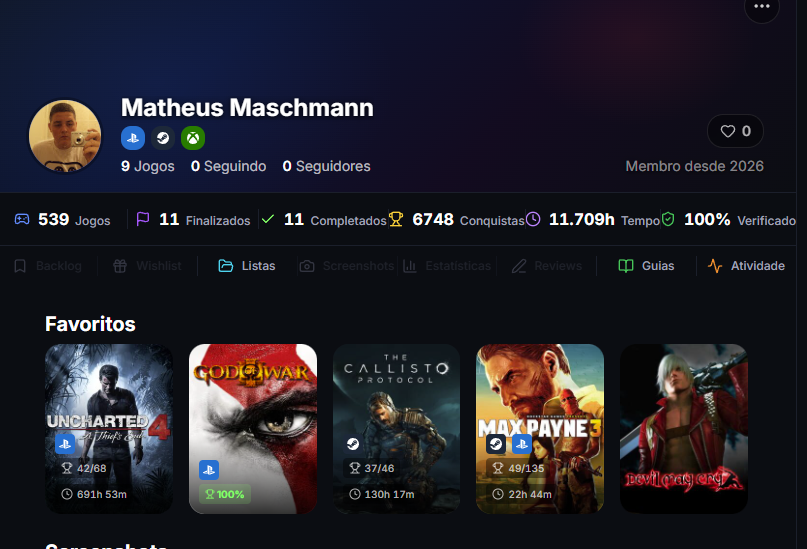The height and width of the screenshot is (549, 807).
Task: Select the 539 Jogos stat
Action: click(x=62, y=220)
